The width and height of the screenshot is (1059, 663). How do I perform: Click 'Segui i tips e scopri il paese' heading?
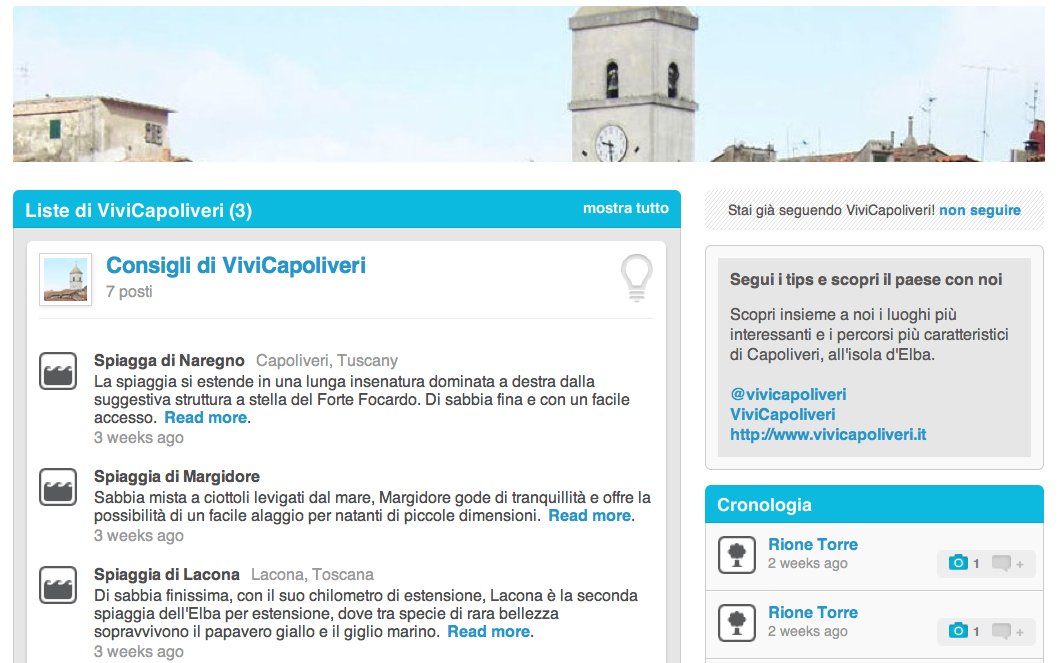coord(866,280)
